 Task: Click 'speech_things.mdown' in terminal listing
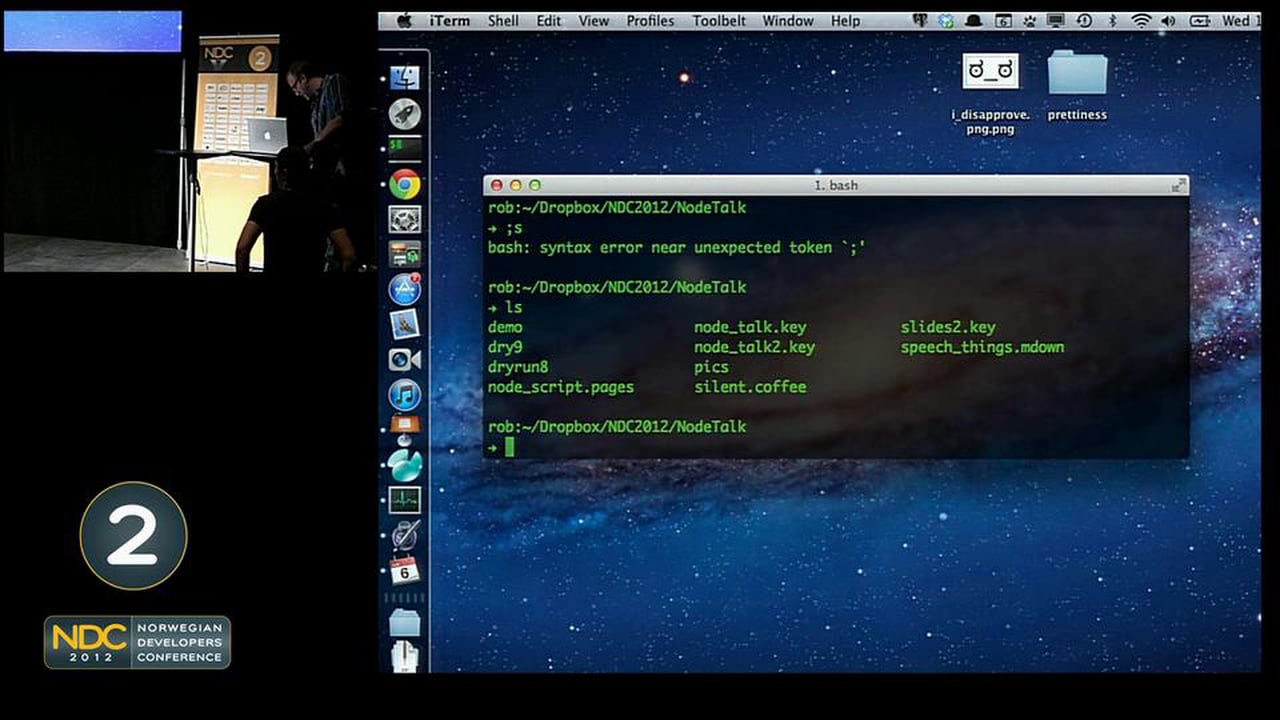pos(982,347)
